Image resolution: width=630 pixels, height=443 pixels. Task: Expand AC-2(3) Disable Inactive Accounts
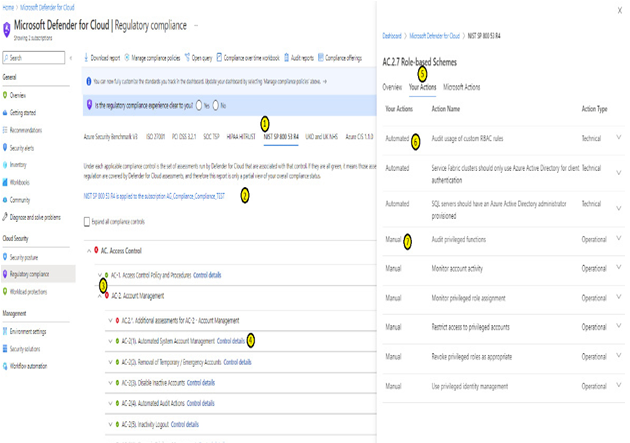(x=110, y=383)
